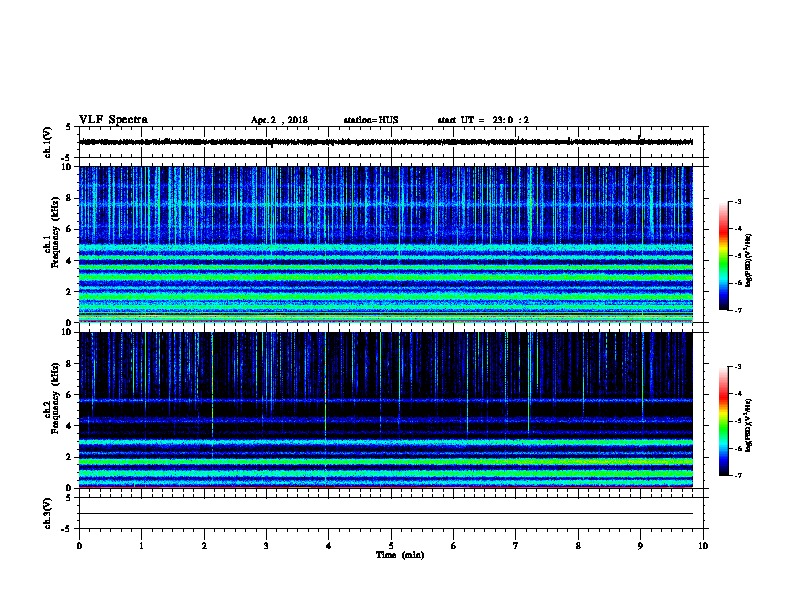
Task: Click the ch.1 spectrogram panel
Action: tap(386, 244)
